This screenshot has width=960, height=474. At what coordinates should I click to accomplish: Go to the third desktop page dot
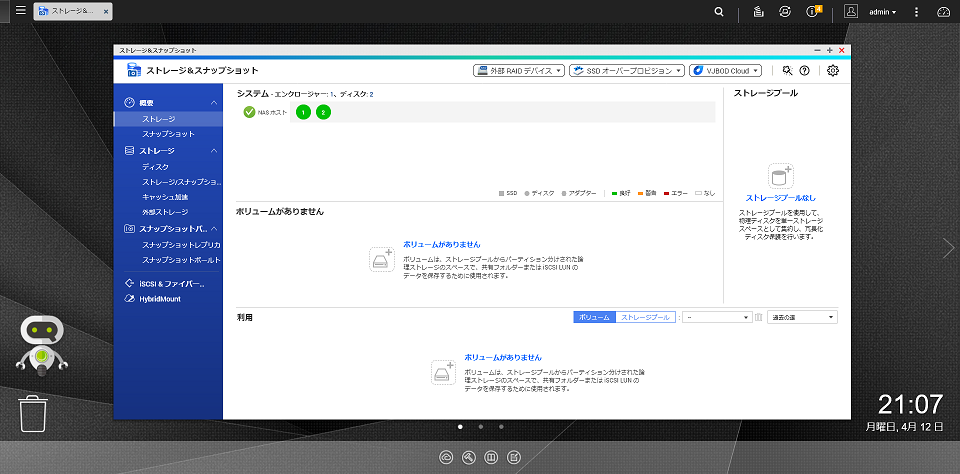501,427
